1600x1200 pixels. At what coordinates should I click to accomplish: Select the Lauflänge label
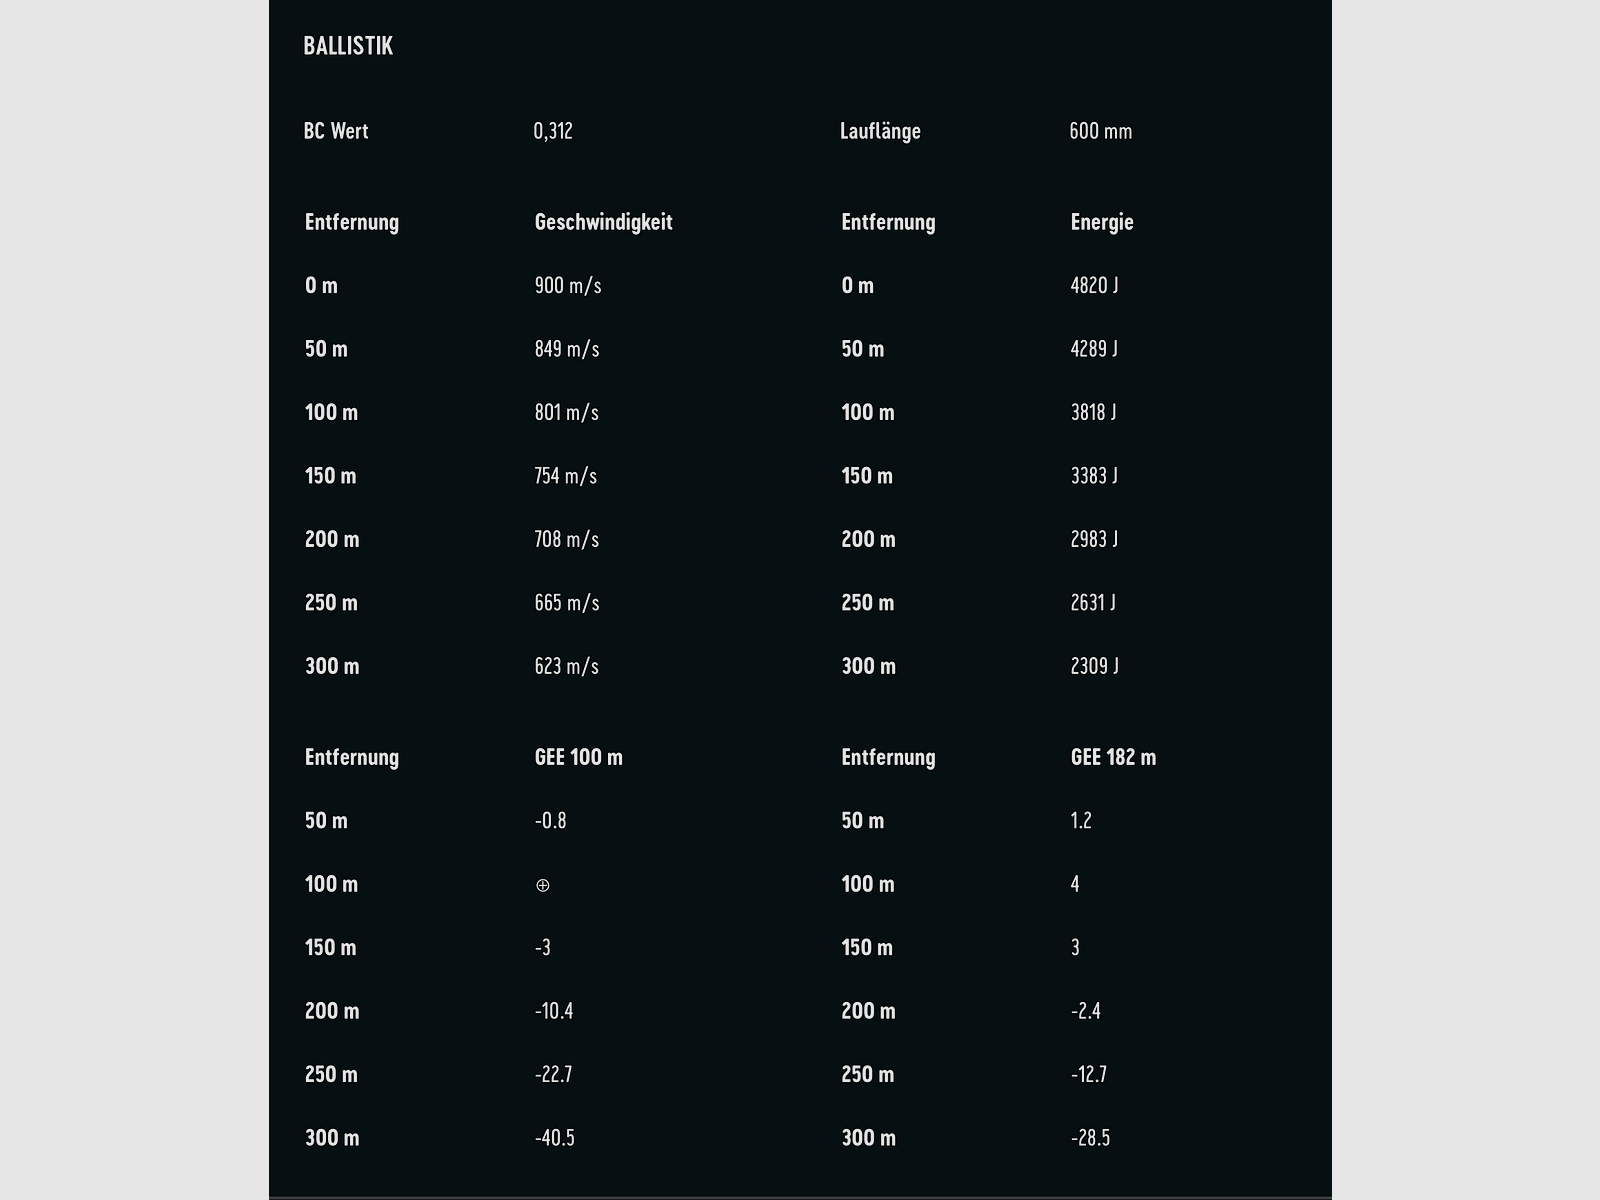pyautogui.click(x=880, y=131)
